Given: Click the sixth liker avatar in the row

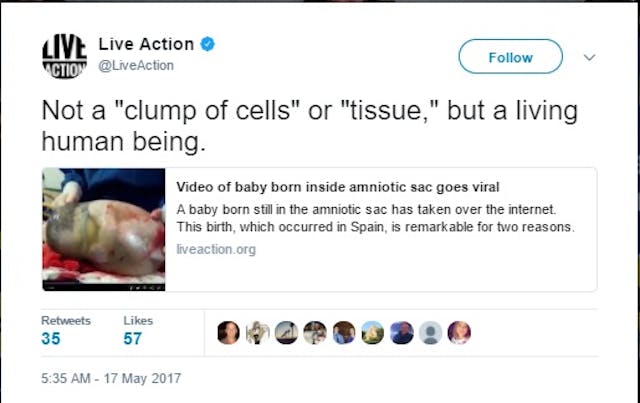Looking at the screenshot, I should pos(373,332).
